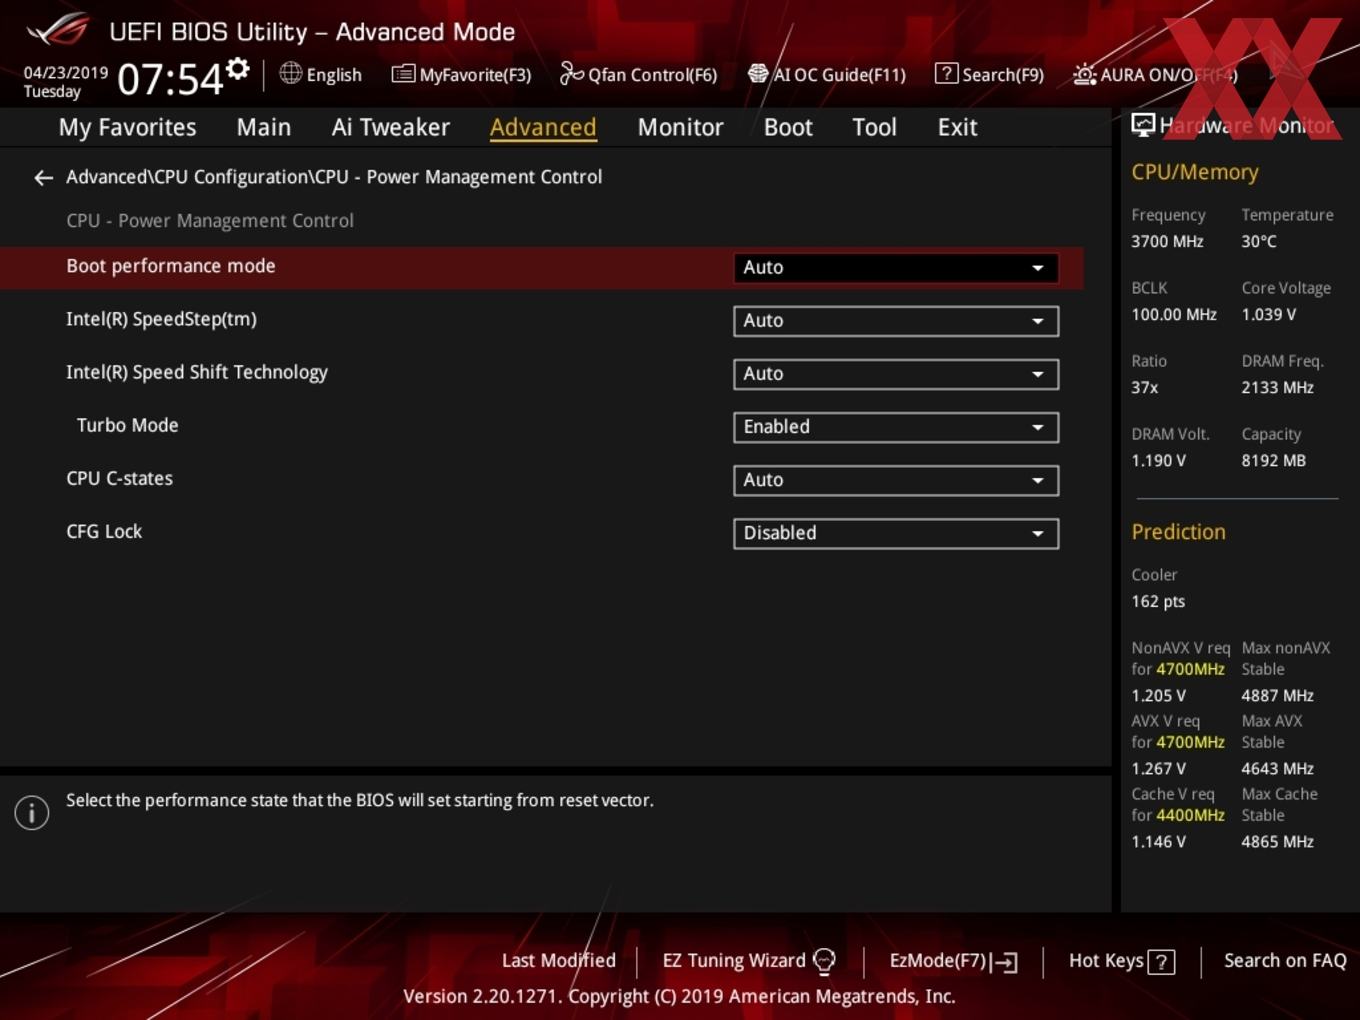Click Hot Keys text
The image size is (1360, 1020).
tap(1106, 961)
